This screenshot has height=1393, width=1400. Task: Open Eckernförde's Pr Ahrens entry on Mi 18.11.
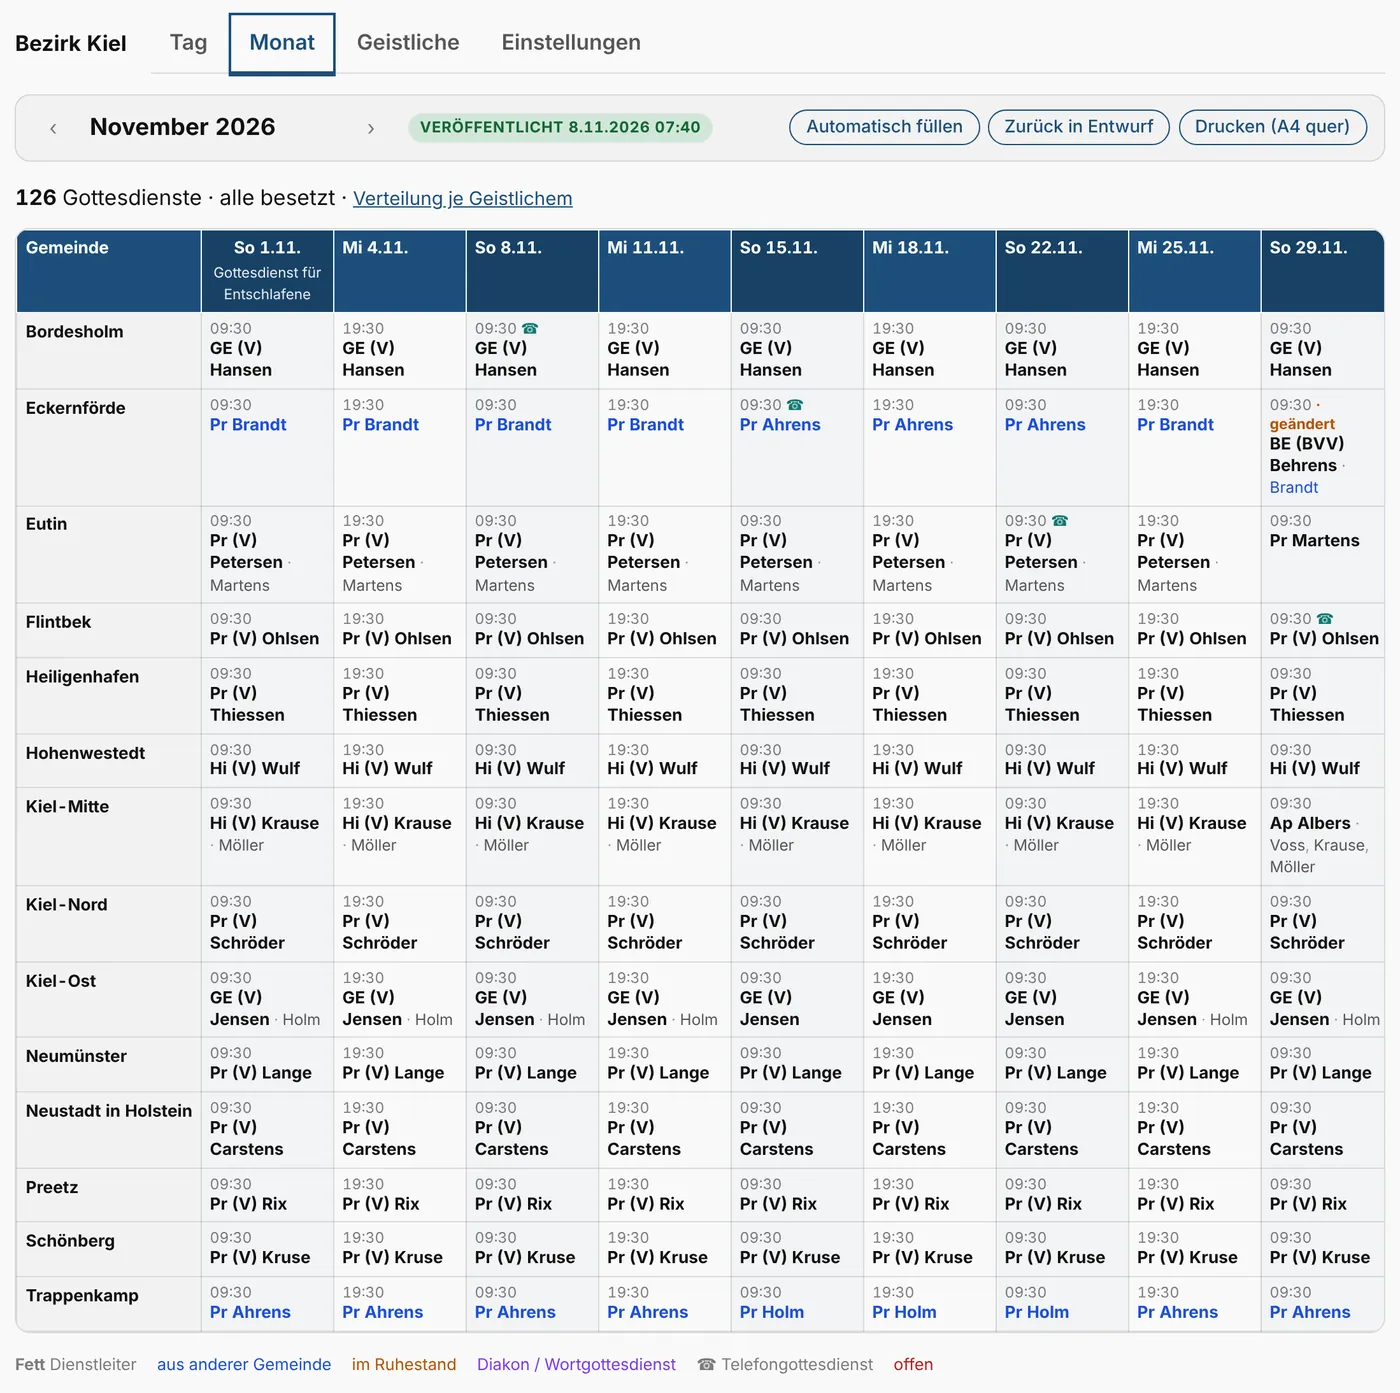pyautogui.click(x=912, y=425)
